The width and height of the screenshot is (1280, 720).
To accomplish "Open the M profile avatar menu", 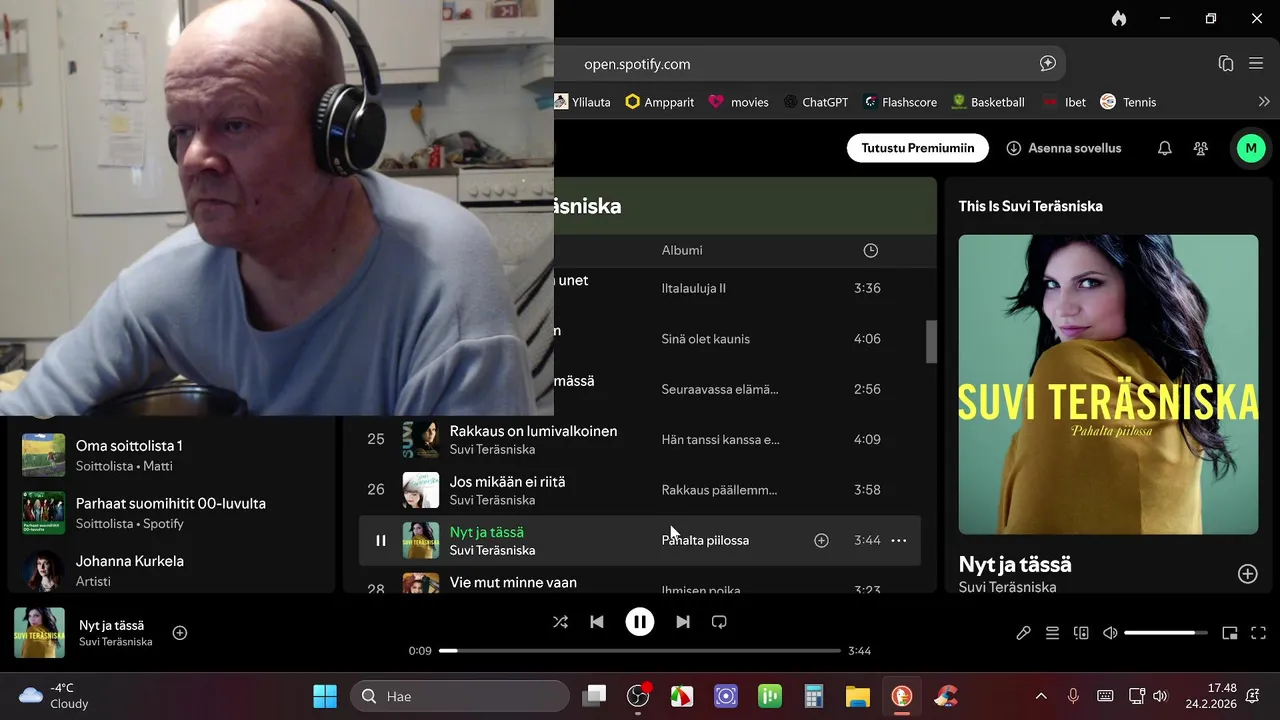I will [1250, 148].
